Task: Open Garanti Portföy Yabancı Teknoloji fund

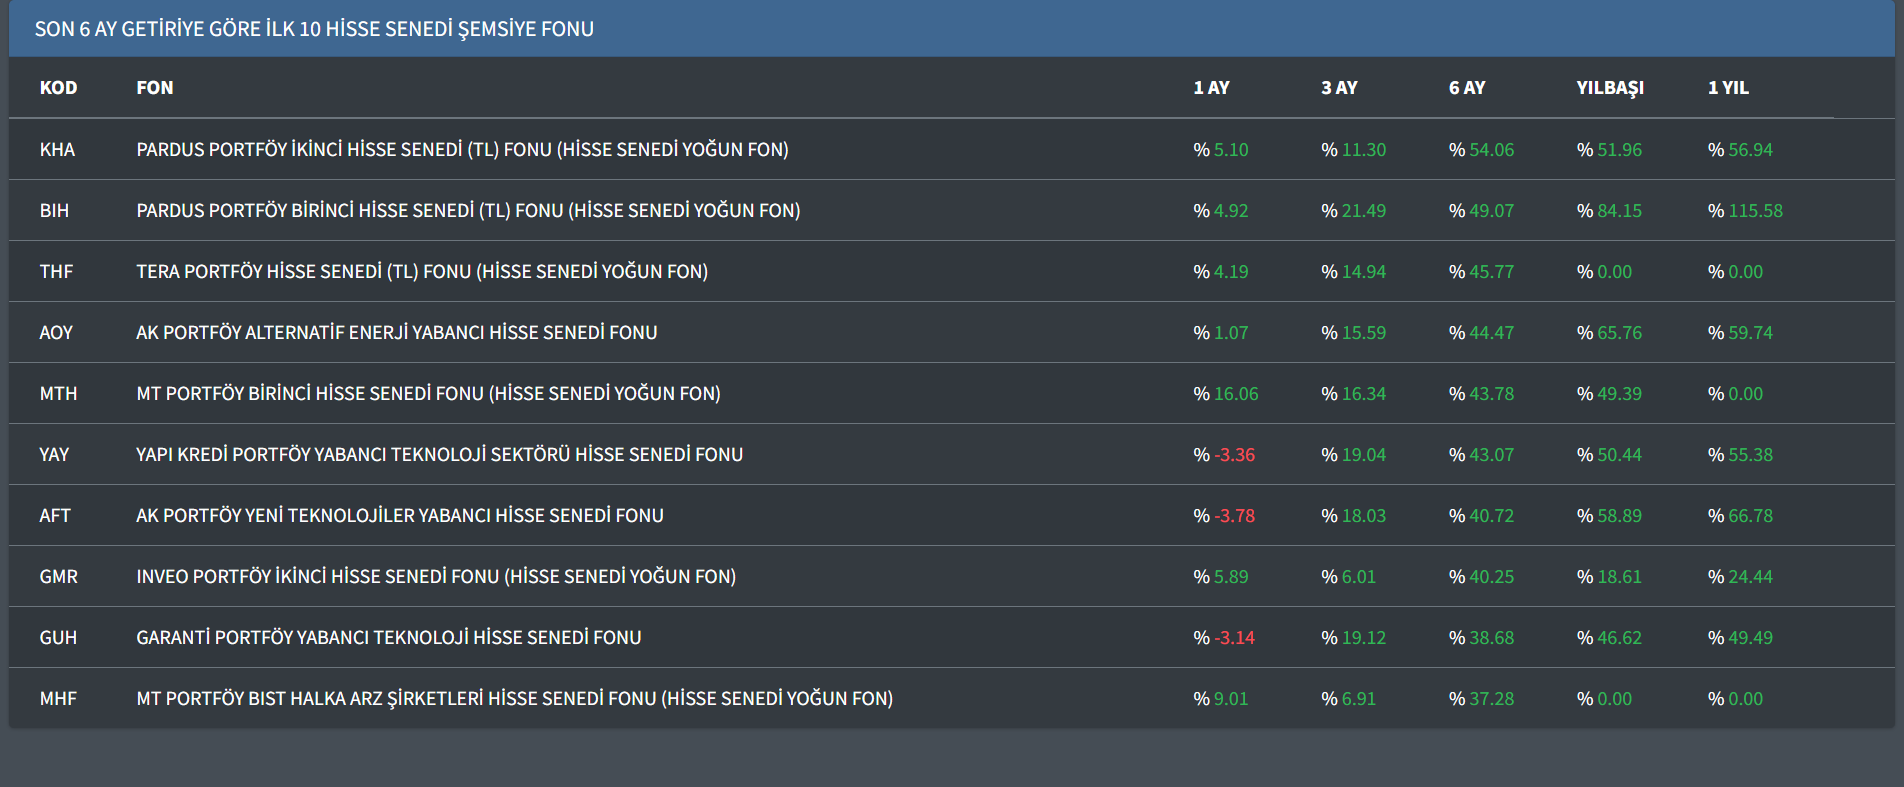Action: [389, 638]
